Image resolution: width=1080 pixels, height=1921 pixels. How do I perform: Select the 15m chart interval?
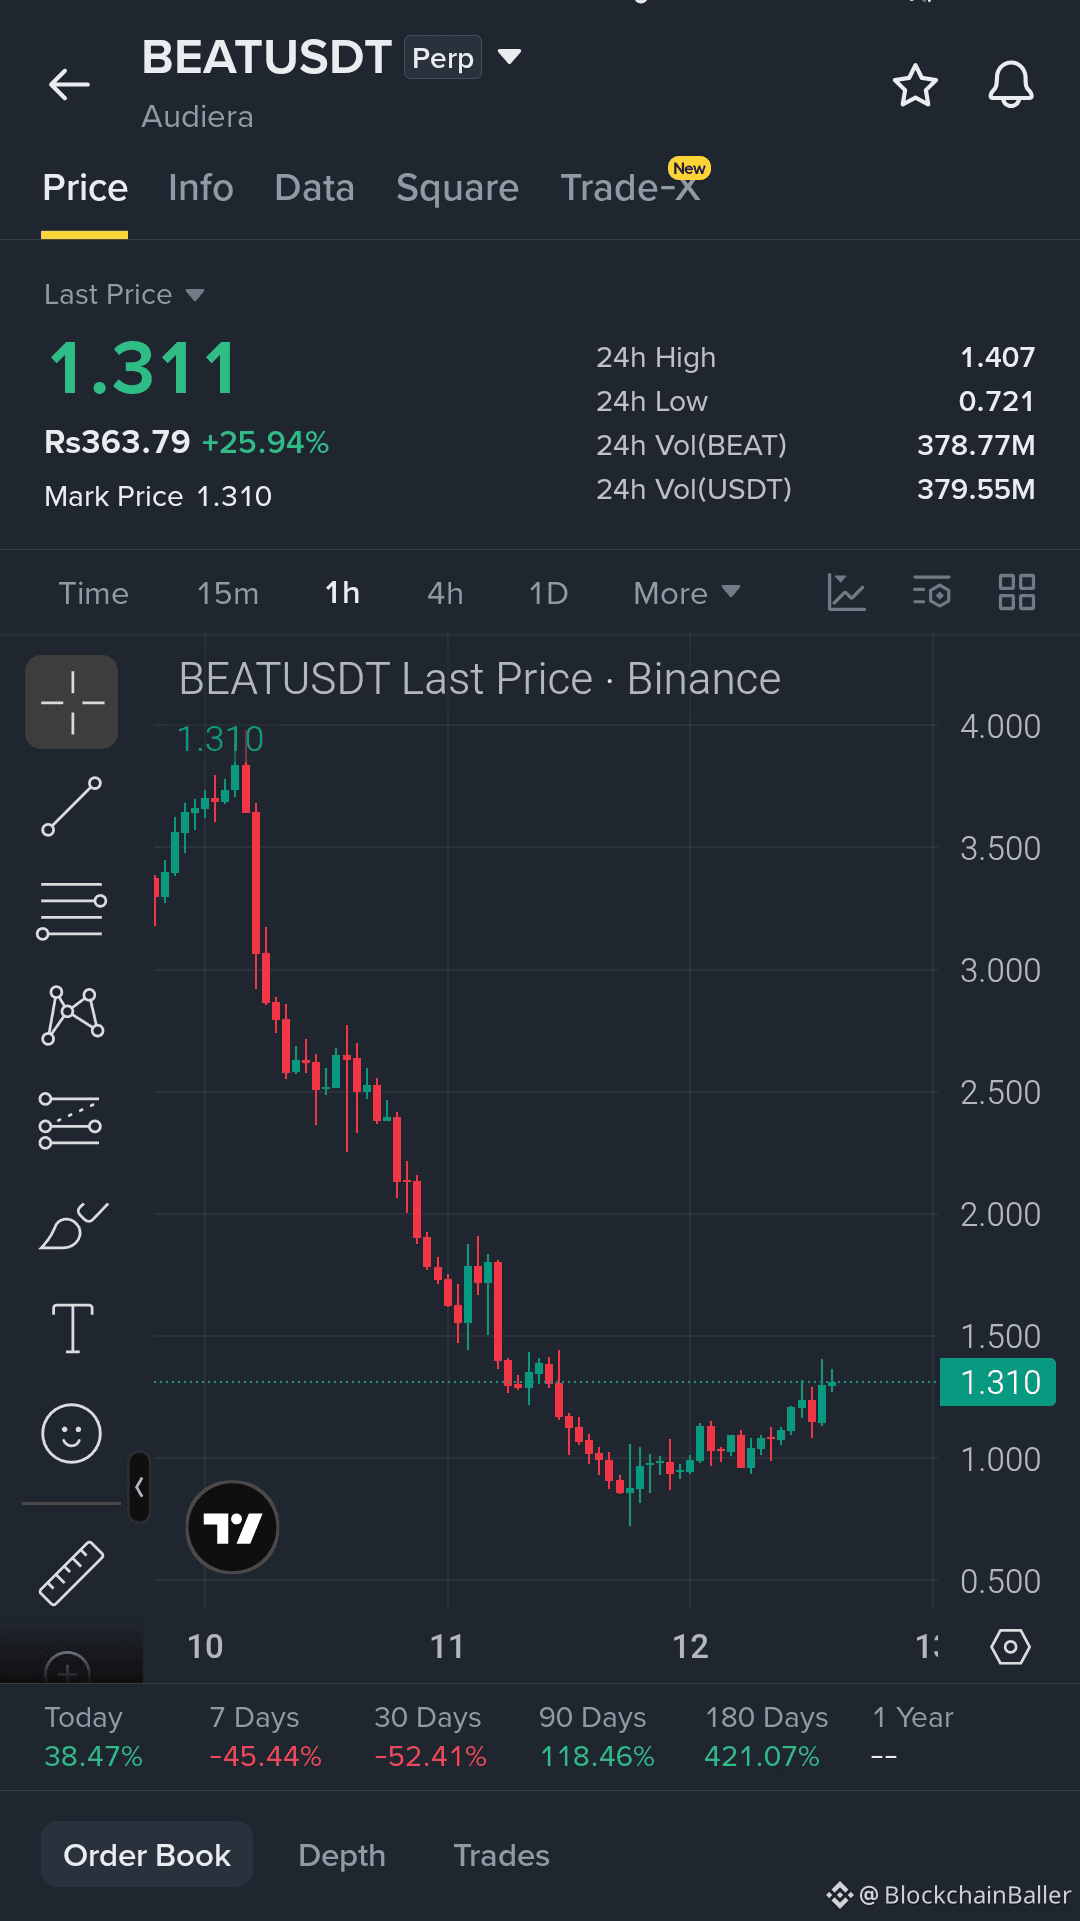click(x=227, y=593)
